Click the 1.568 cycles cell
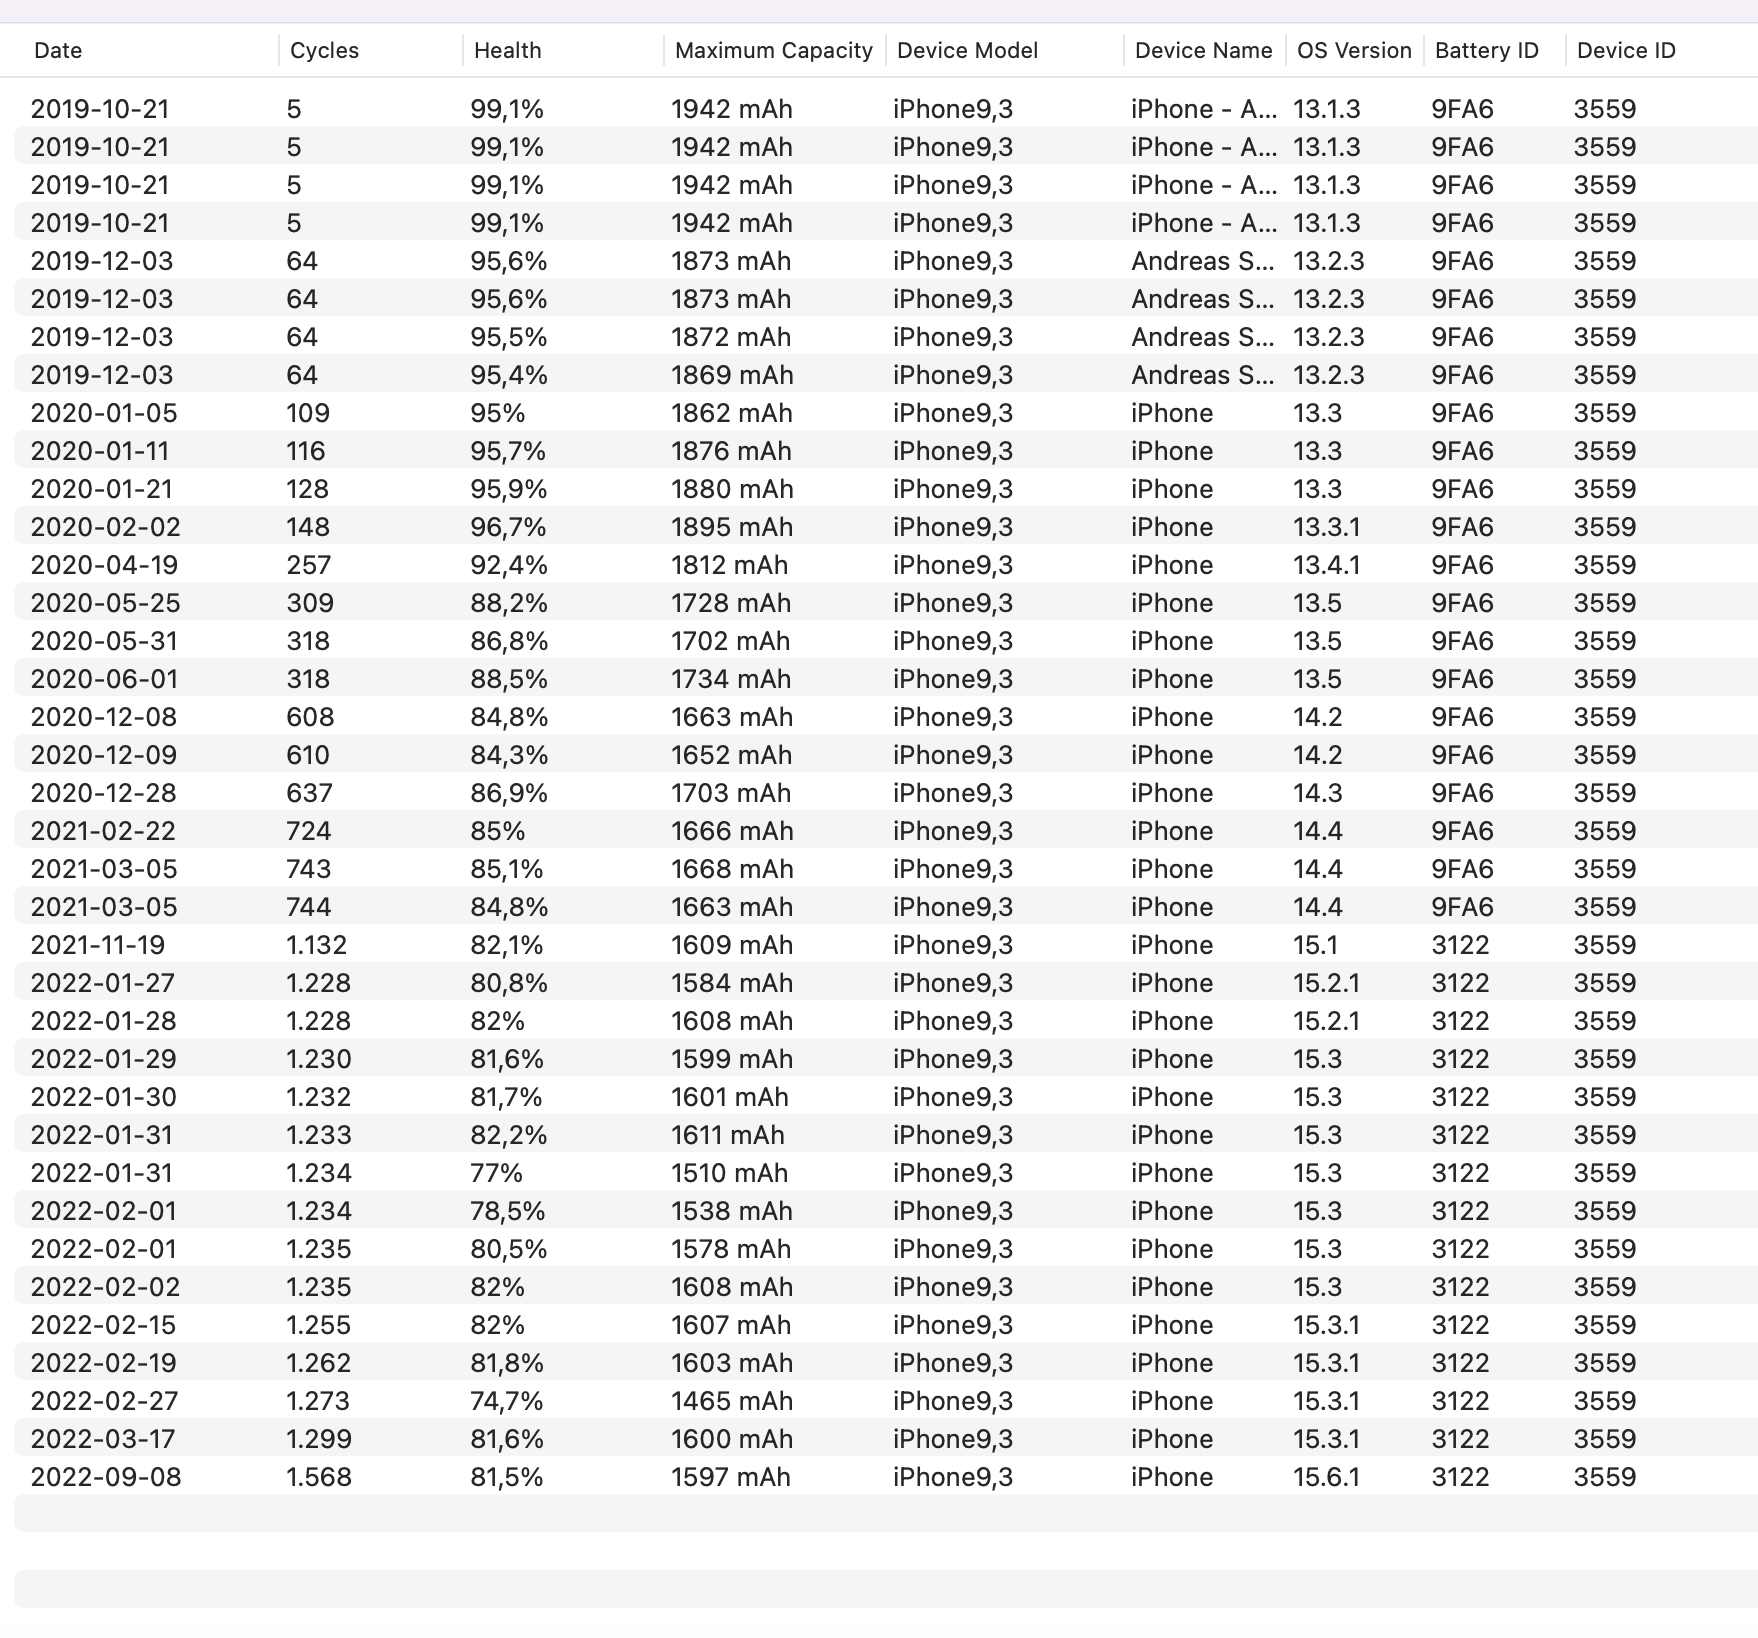 click(319, 1477)
